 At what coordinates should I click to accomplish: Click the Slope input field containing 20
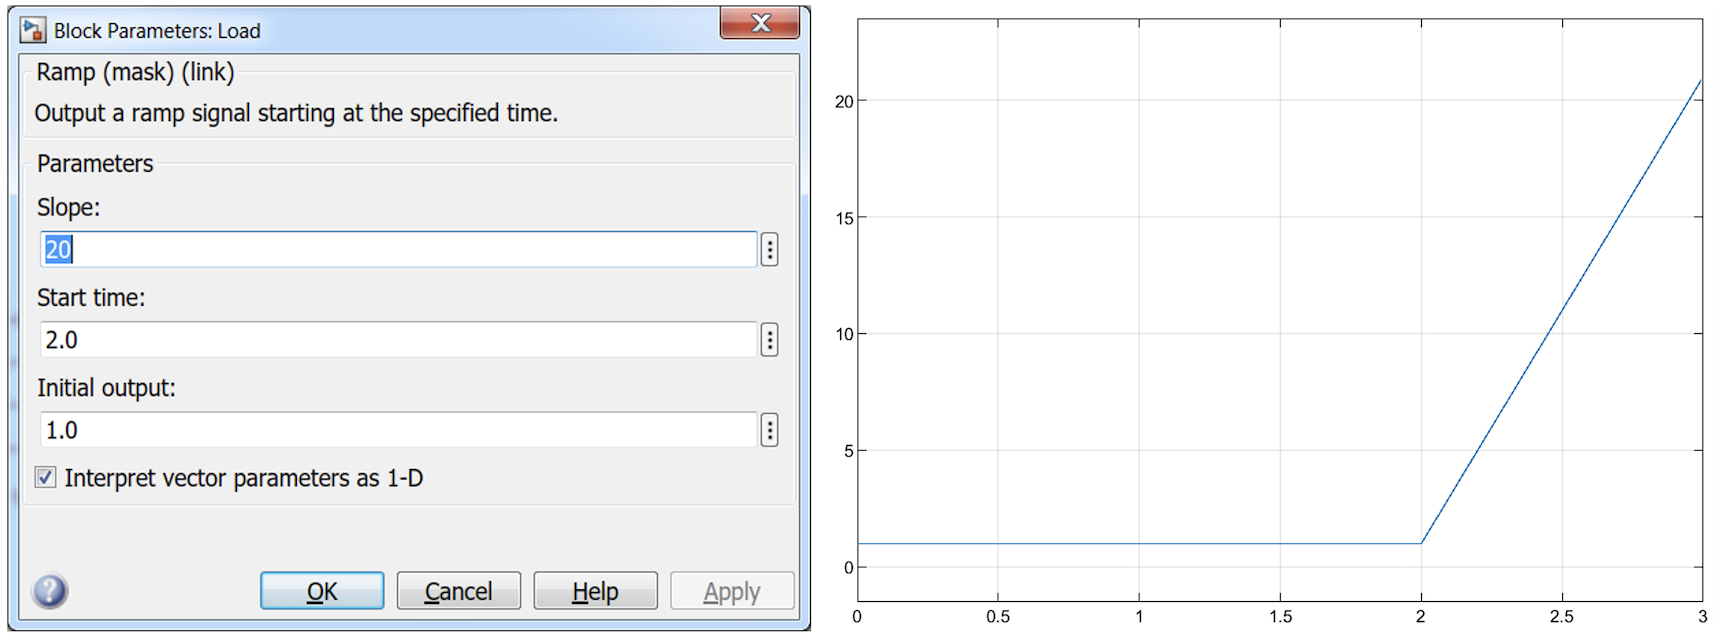(x=398, y=249)
